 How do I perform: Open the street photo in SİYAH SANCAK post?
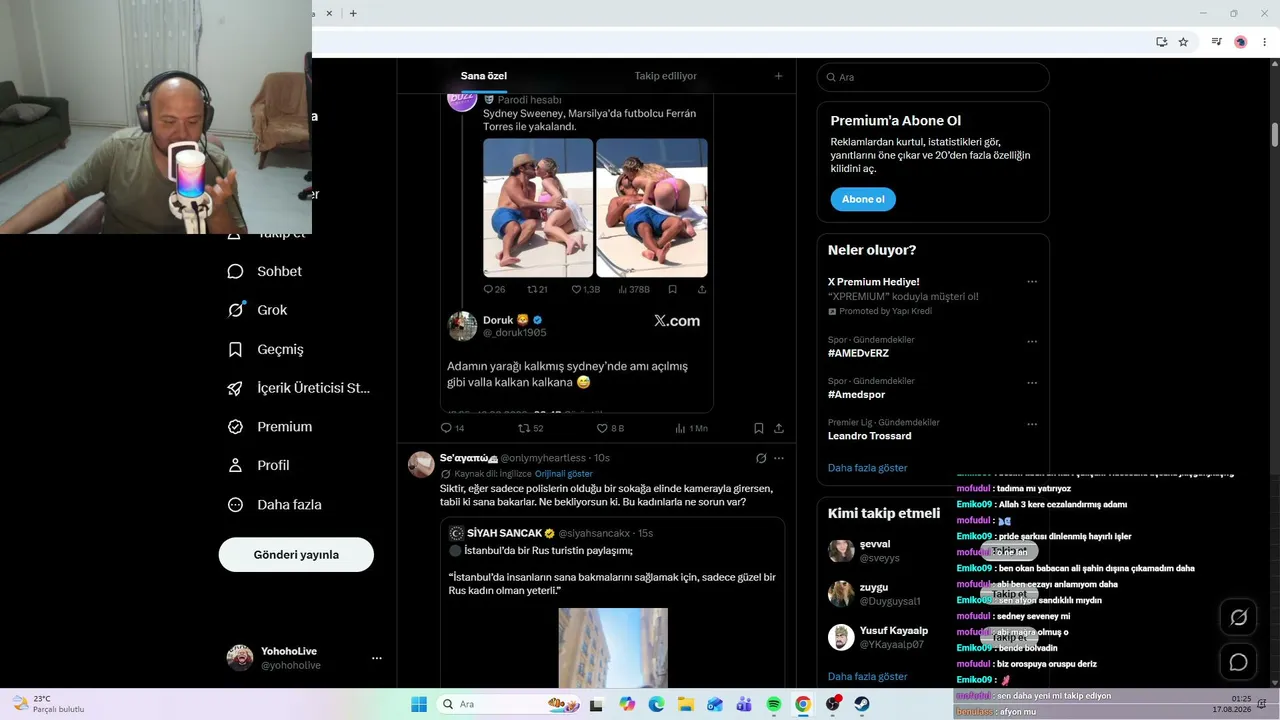[x=613, y=648]
